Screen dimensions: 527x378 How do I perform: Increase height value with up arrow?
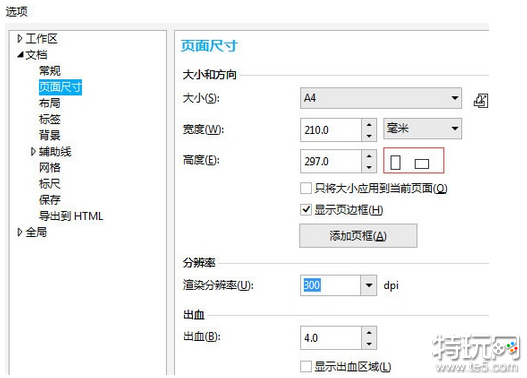[369, 156]
